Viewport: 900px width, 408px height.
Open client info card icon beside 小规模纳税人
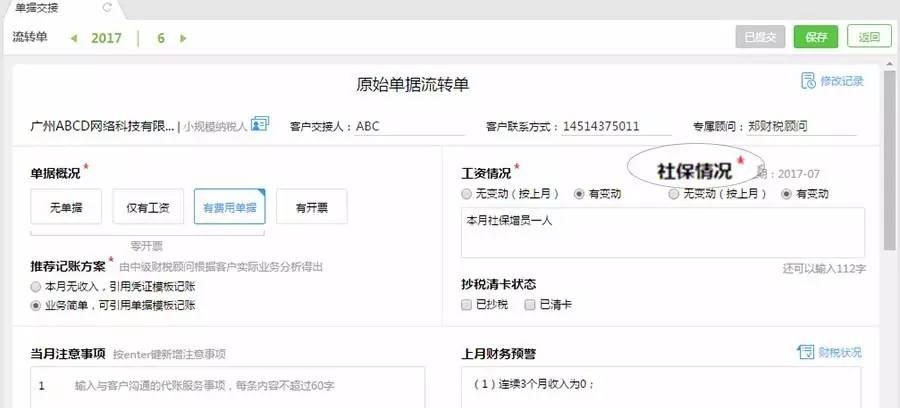point(260,124)
